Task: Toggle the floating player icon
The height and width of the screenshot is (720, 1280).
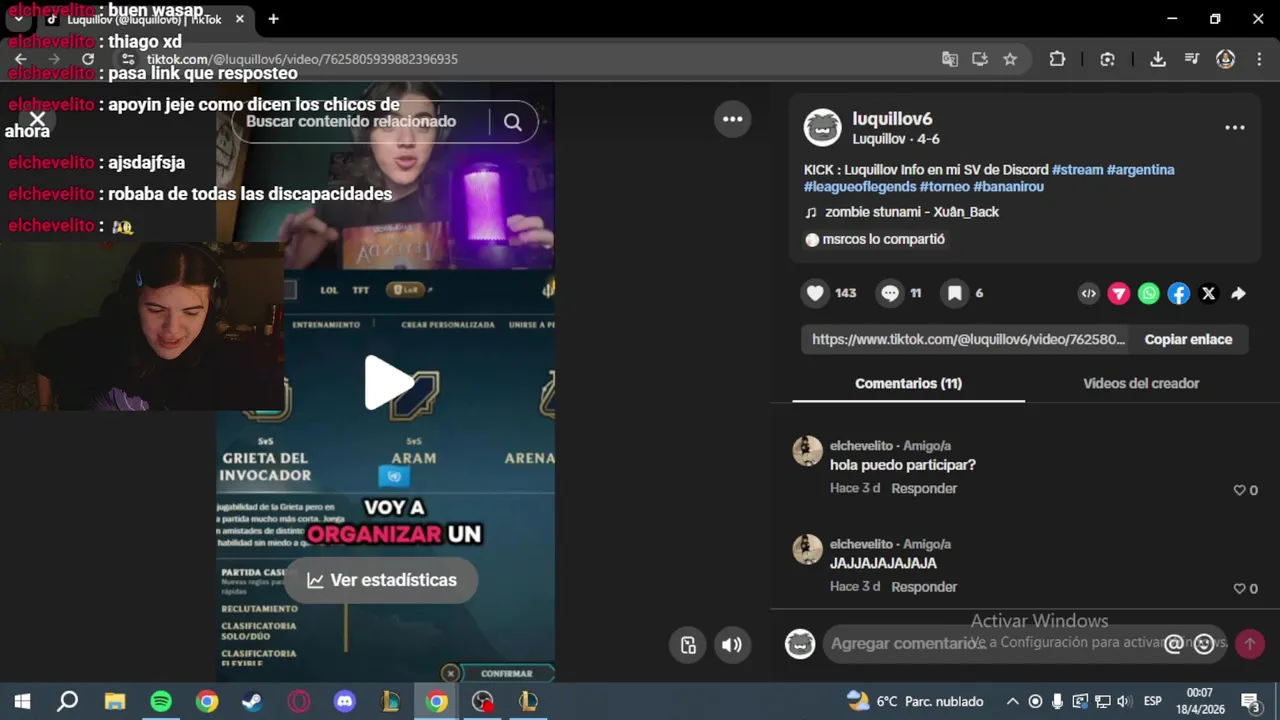Action: tap(688, 645)
